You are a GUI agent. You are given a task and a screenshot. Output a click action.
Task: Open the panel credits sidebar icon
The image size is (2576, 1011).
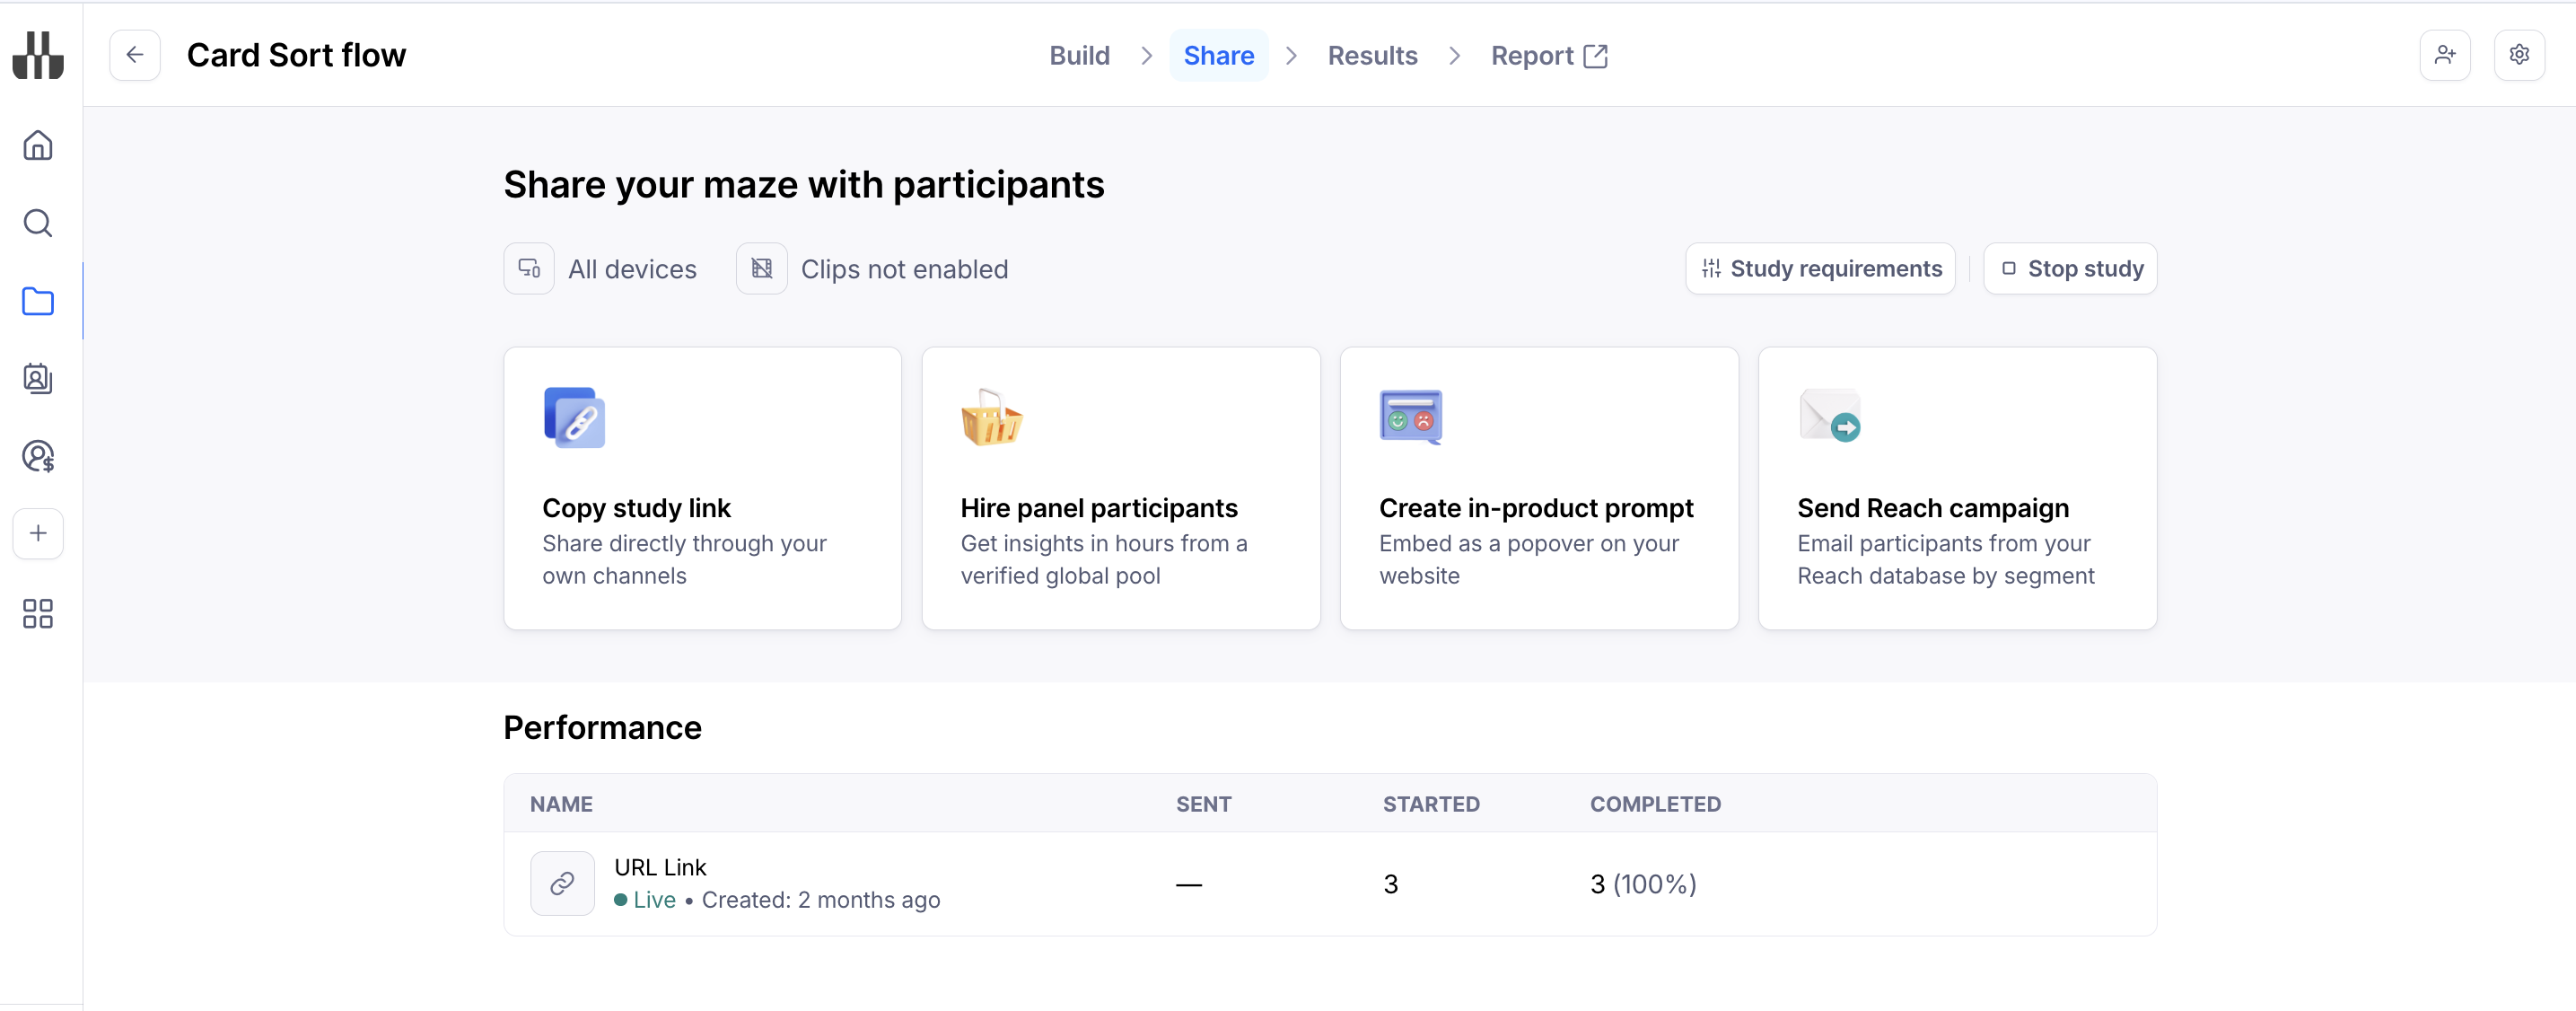pos(38,457)
